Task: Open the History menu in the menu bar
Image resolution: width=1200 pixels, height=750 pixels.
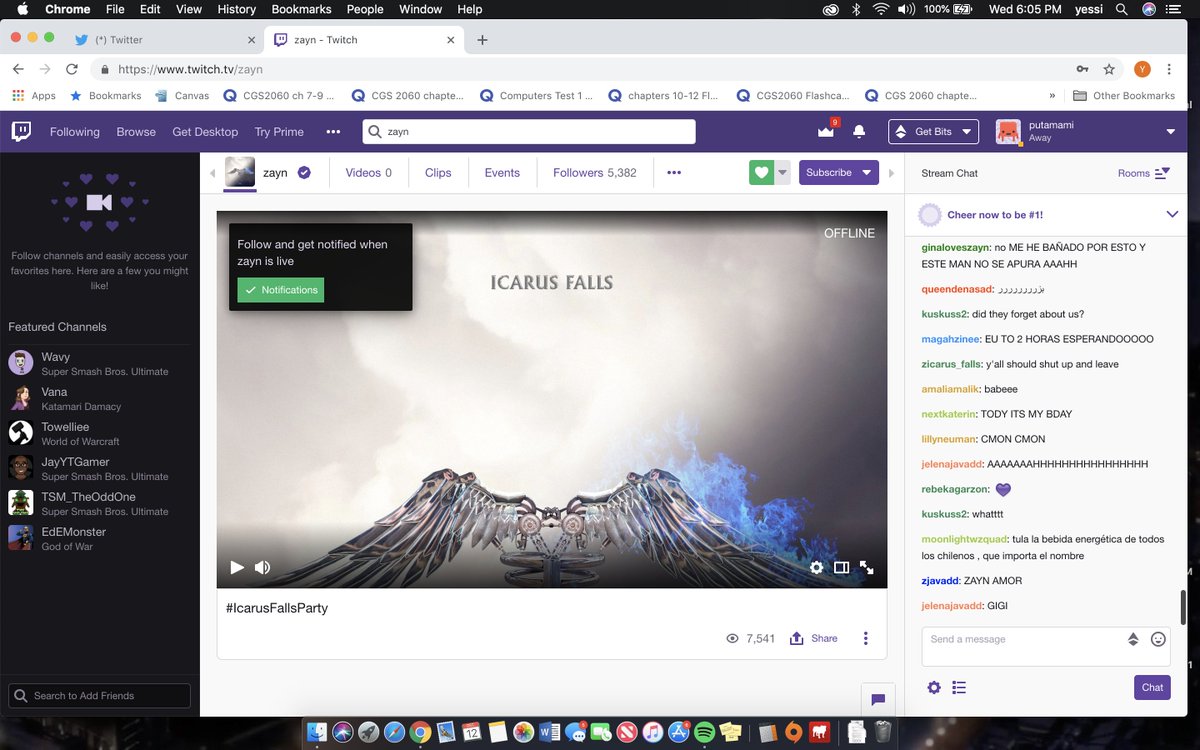Action: [236, 9]
